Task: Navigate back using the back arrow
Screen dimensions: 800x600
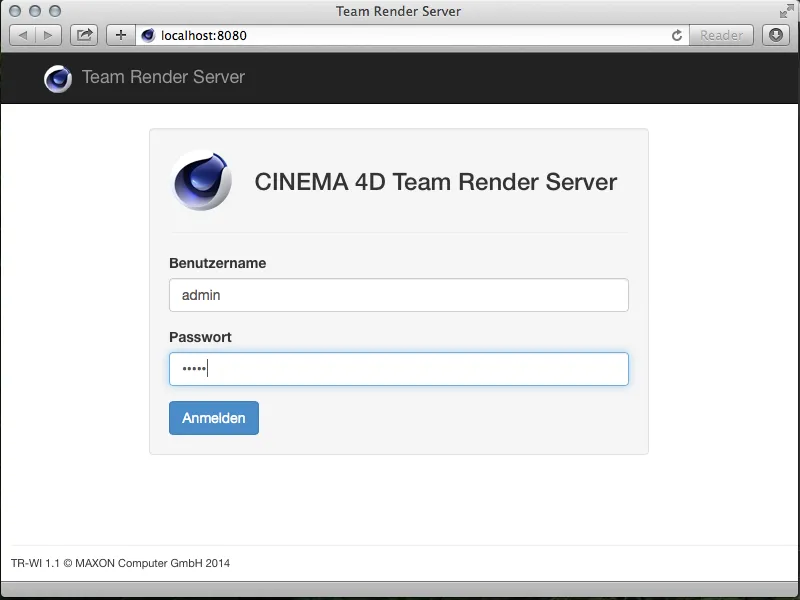Action: click(22, 34)
